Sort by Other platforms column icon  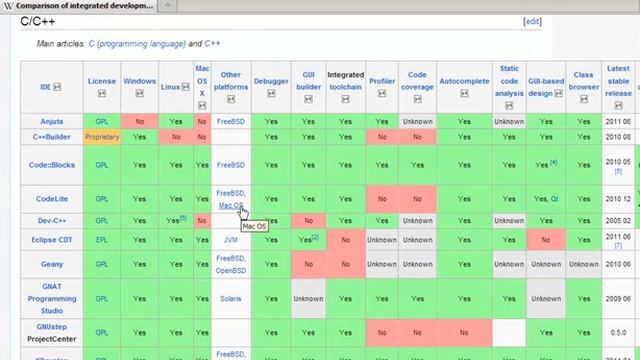231,99
